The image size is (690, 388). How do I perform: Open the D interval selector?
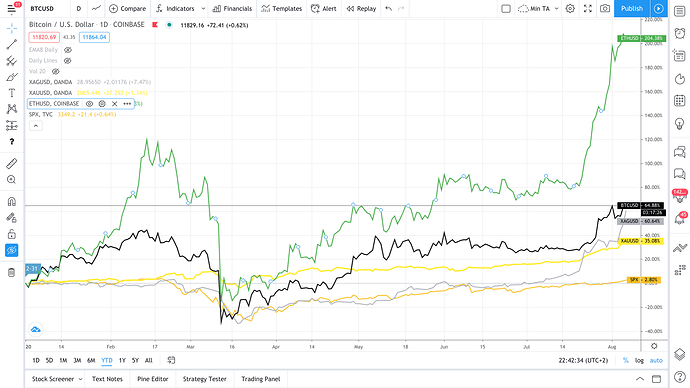click(79, 8)
